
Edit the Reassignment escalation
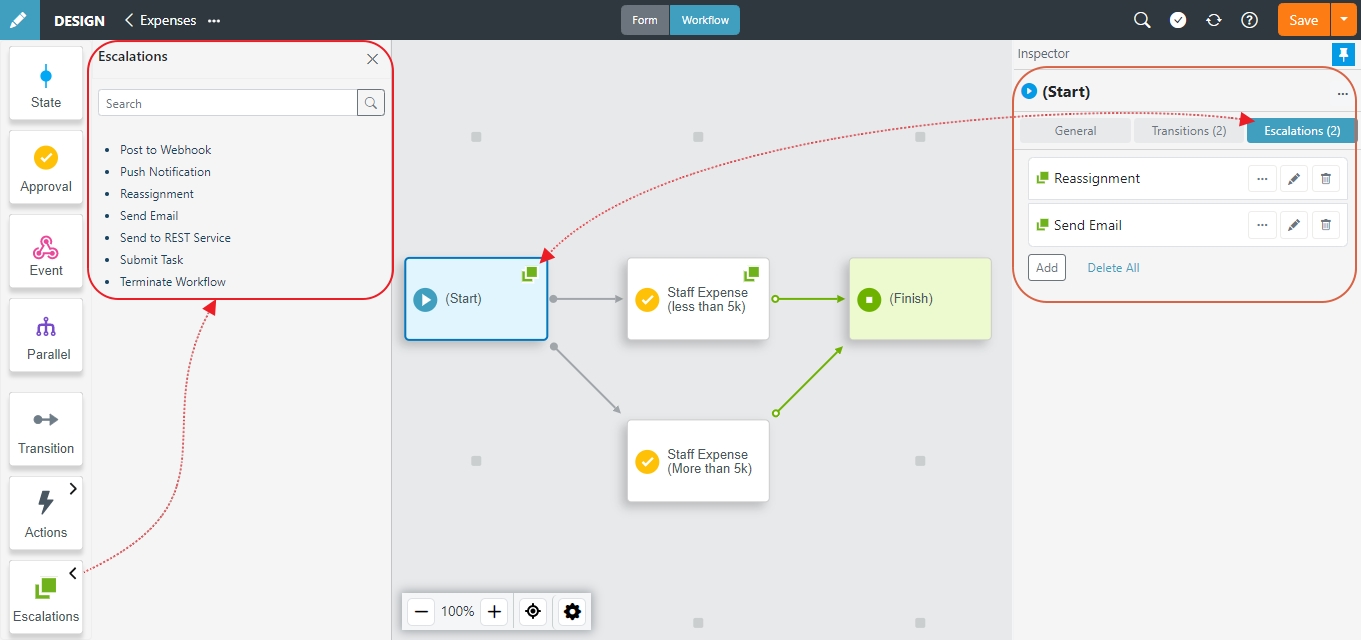(1294, 179)
